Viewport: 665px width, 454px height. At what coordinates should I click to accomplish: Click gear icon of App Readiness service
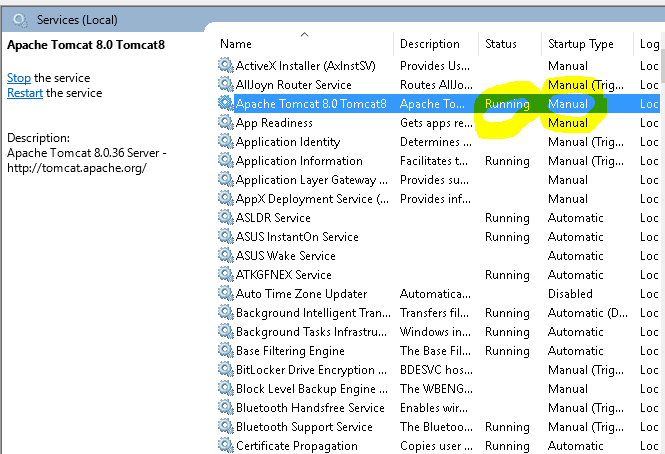(x=226, y=123)
